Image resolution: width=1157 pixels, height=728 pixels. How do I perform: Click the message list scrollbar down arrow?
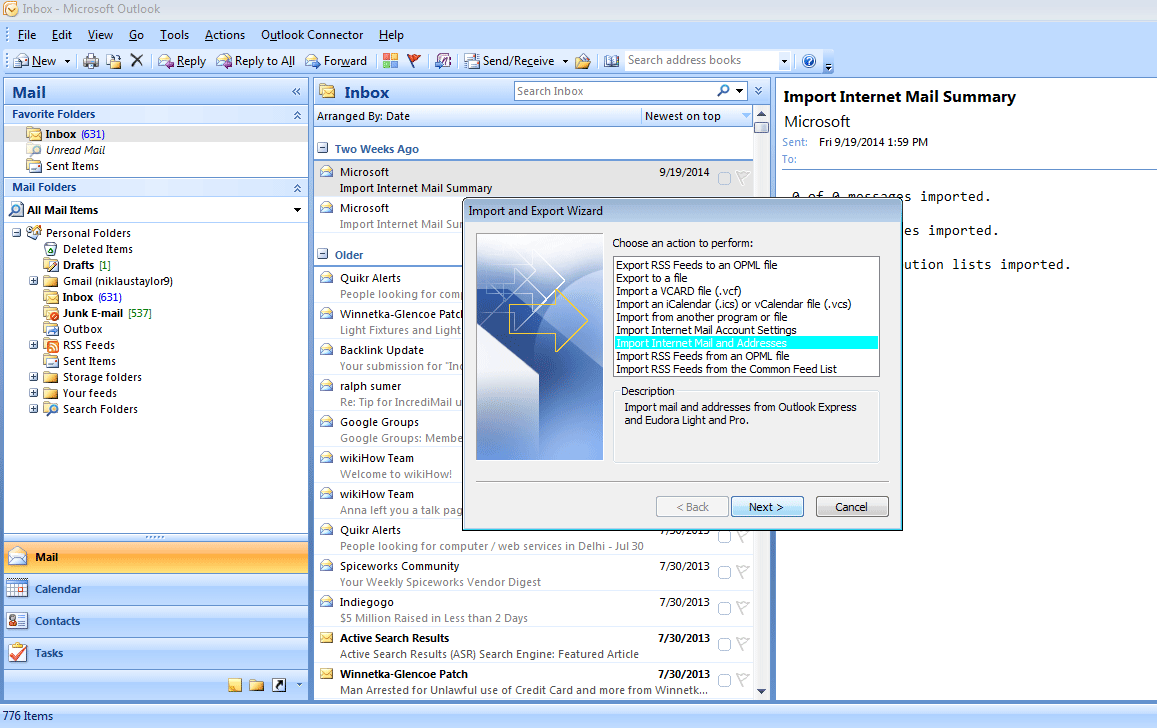tap(761, 692)
